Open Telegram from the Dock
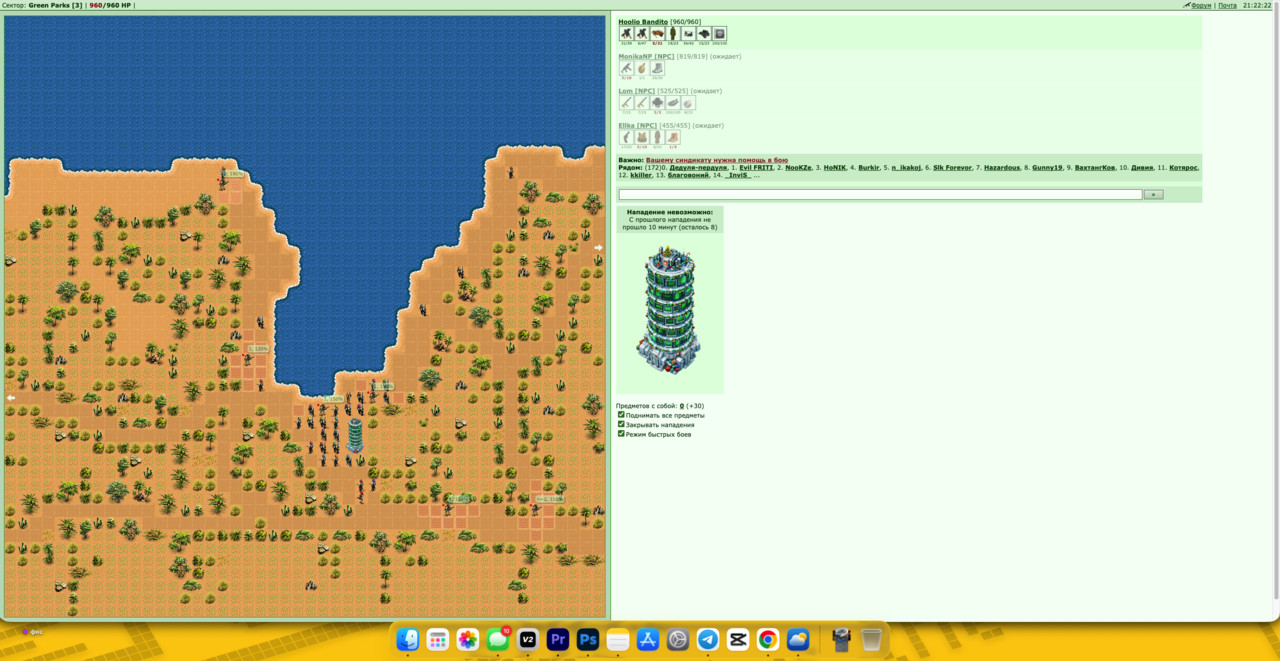1280x661 pixels. [x=708, y=639]
